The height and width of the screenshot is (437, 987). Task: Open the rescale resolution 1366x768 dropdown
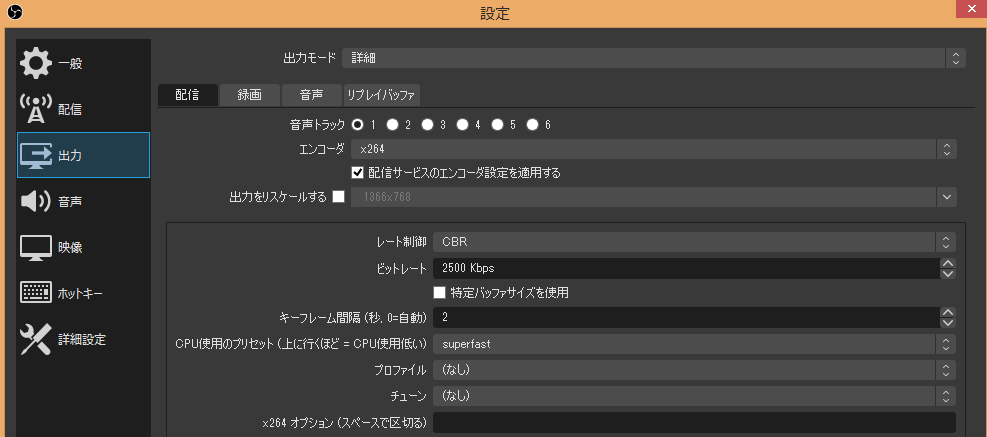pos(654,197)
